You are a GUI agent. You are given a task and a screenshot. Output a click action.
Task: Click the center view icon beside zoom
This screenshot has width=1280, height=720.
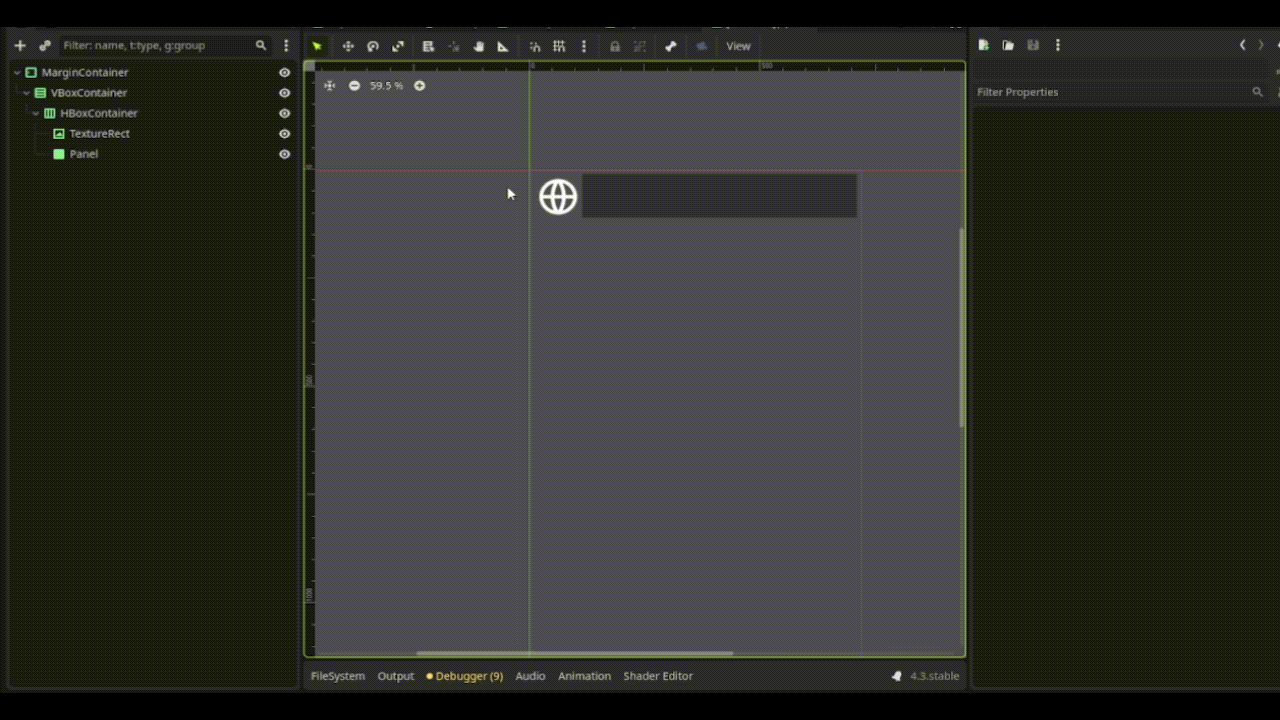coord(330,86)
